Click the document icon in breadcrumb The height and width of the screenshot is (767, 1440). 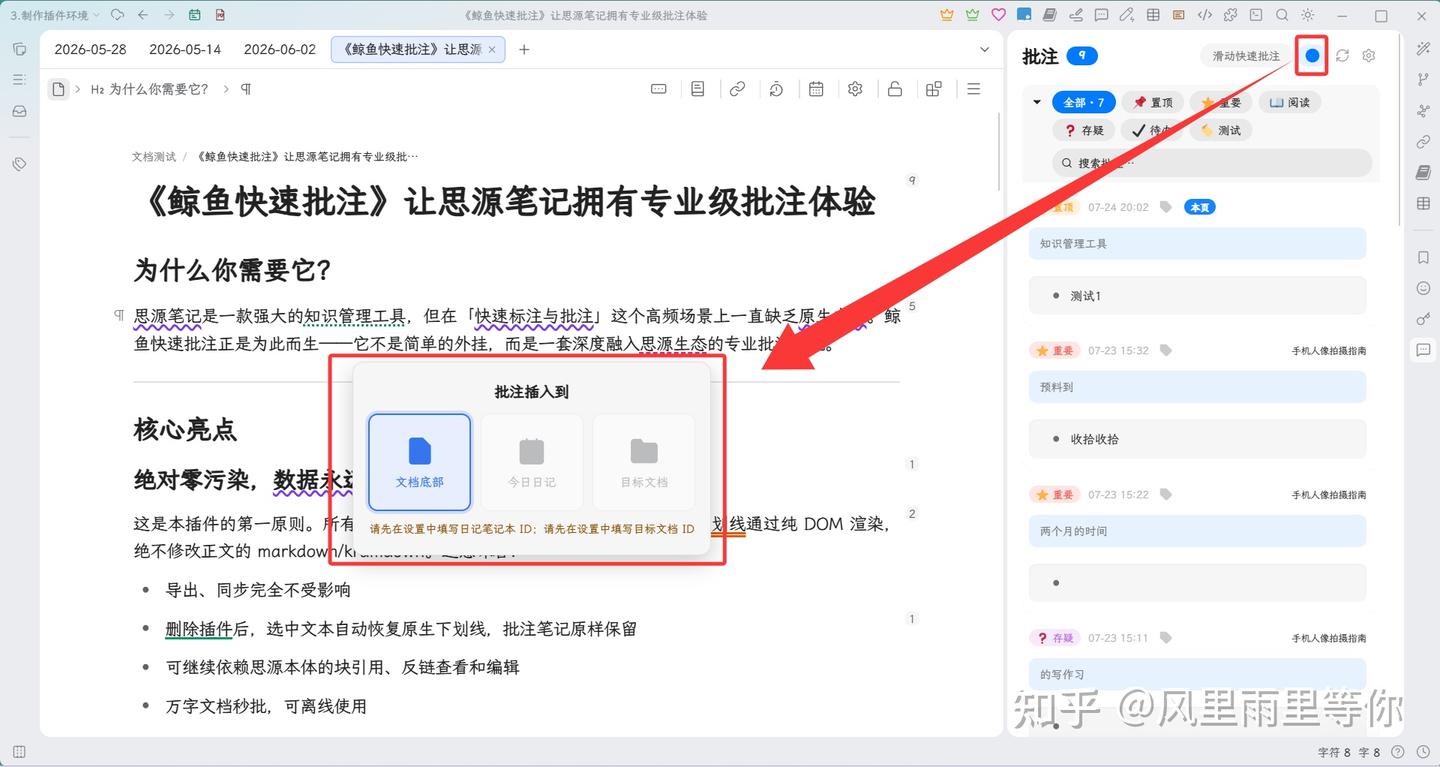59,89
